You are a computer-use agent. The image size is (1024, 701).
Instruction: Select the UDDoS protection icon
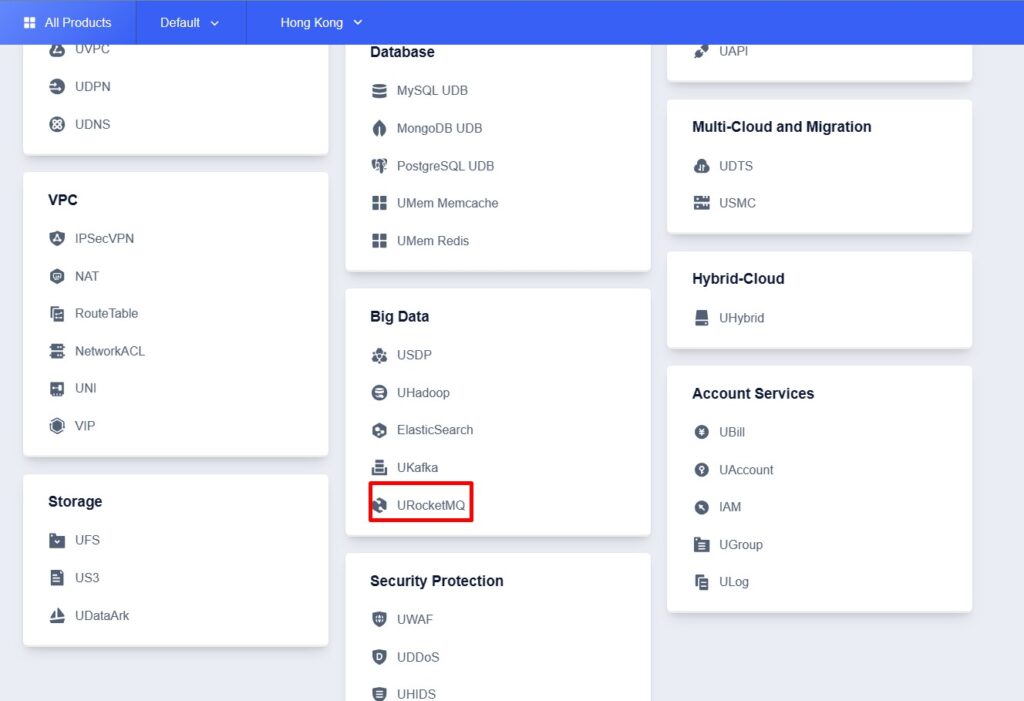(380, 657)
